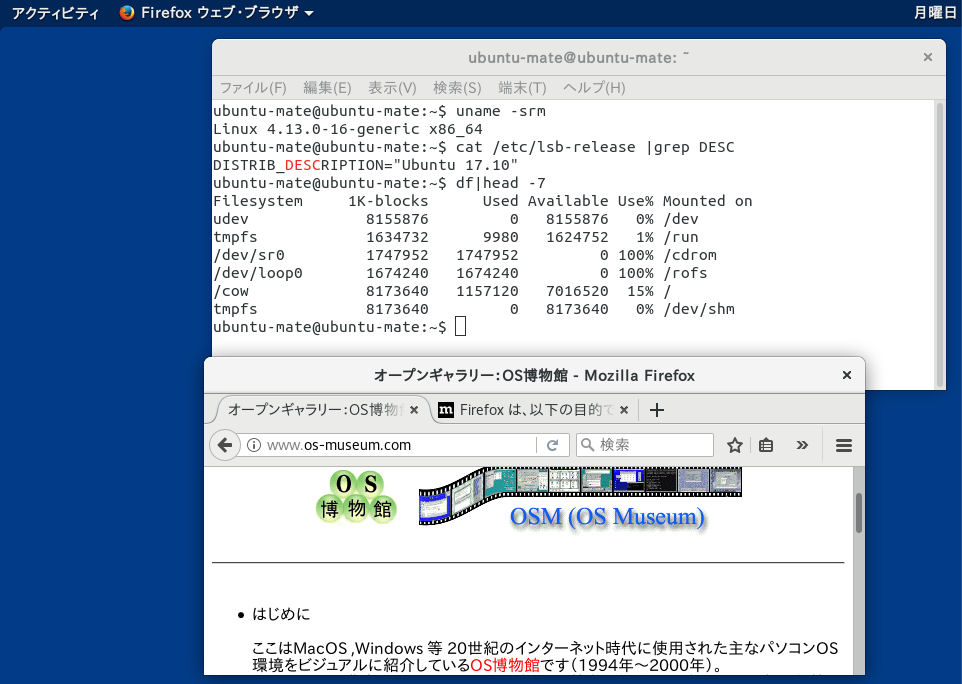Click the 'Linux 4.13.0-16-generic x86_64' line
Screen dimensions: 962x684
point(348,129)
